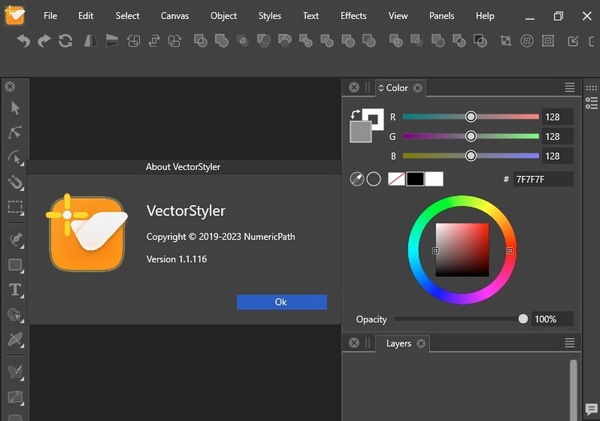Click Ok in About VectorStyler dialog

pyautogui.click(x=282, y=302)
